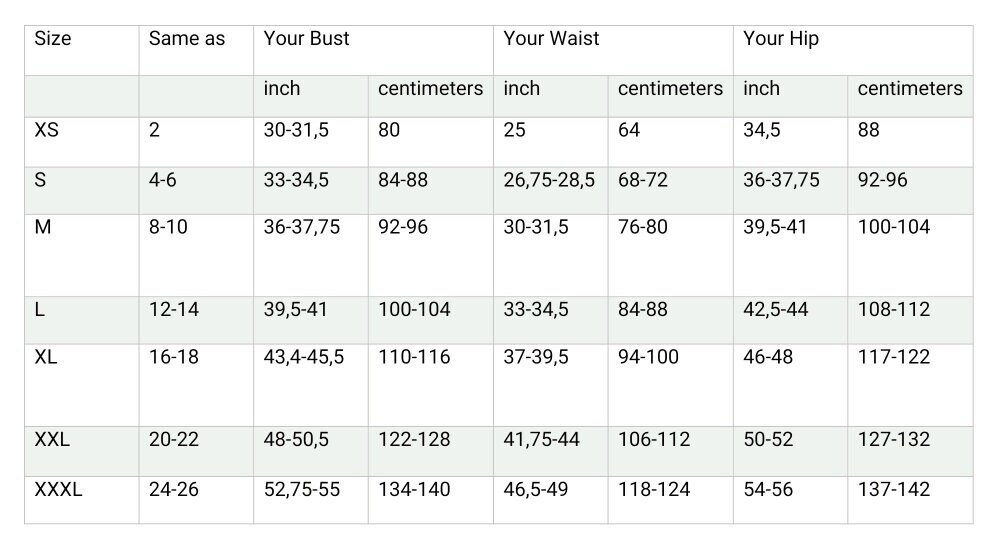Select the XXL size row label
Image resolution: width=1000 pixels, height=540 pixels.
52,439
